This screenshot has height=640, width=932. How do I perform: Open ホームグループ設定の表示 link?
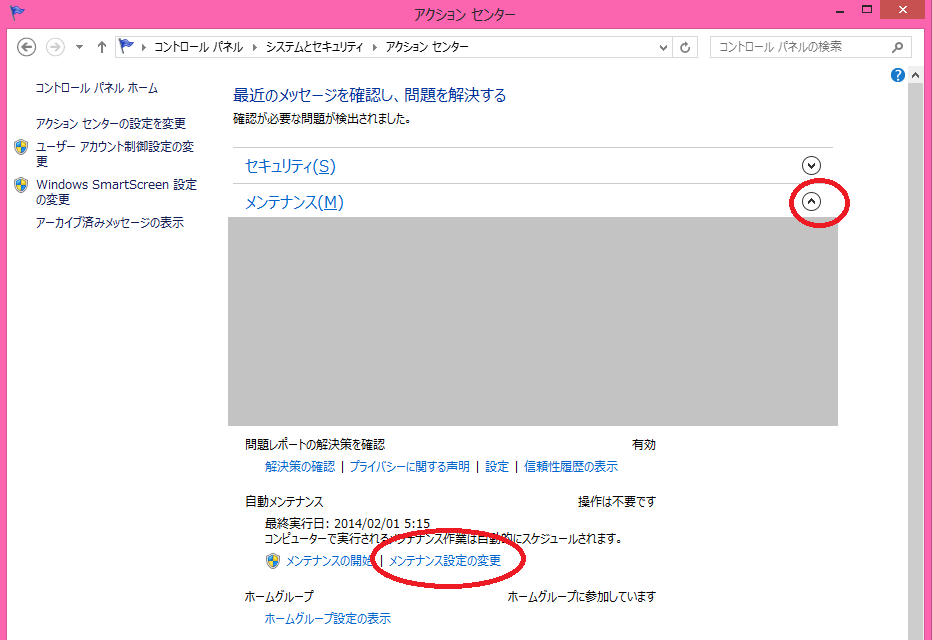(x=328, y=619)
